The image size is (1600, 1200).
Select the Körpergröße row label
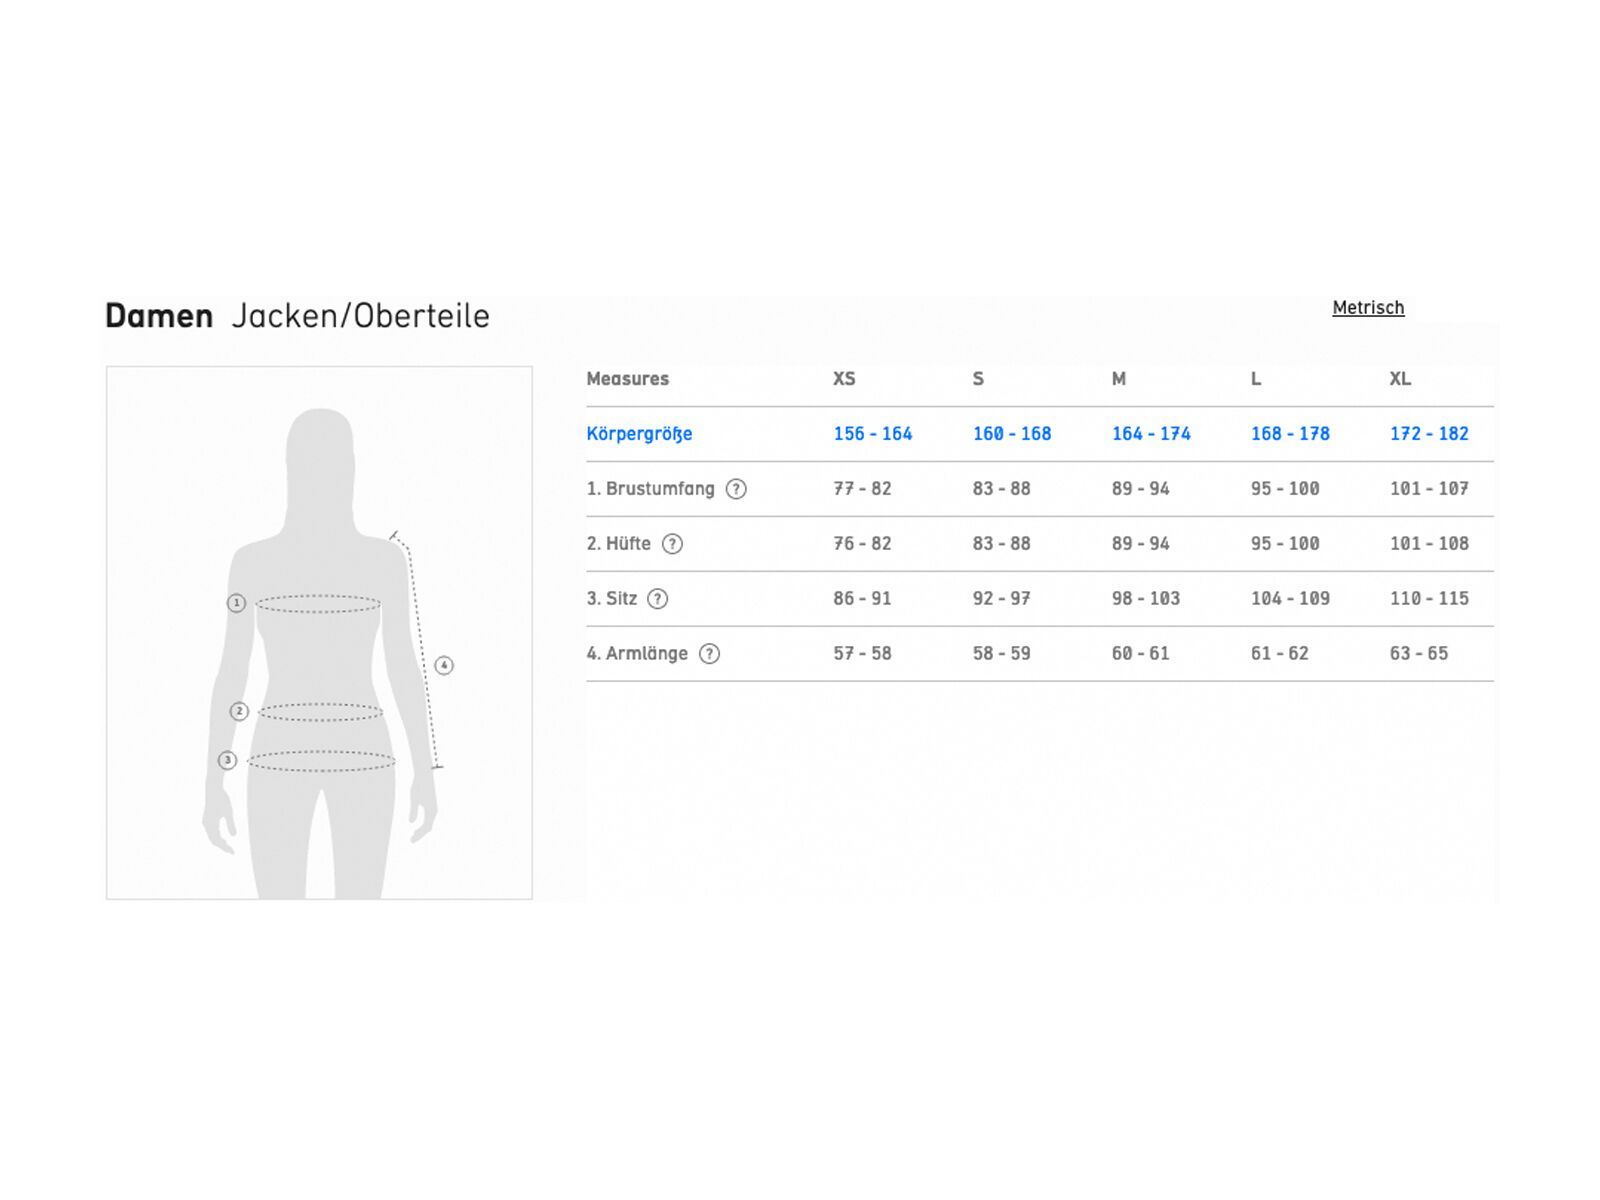(639, 434)
